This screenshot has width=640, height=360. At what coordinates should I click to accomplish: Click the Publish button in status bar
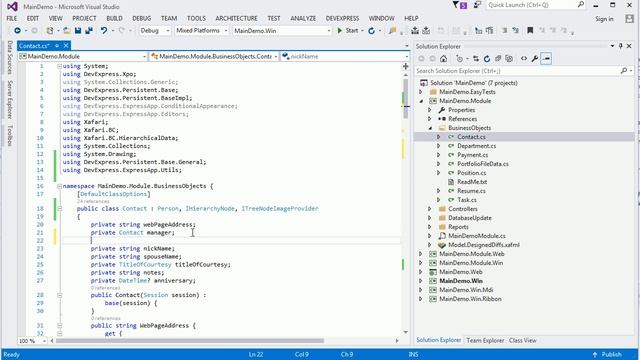[607, 354]
